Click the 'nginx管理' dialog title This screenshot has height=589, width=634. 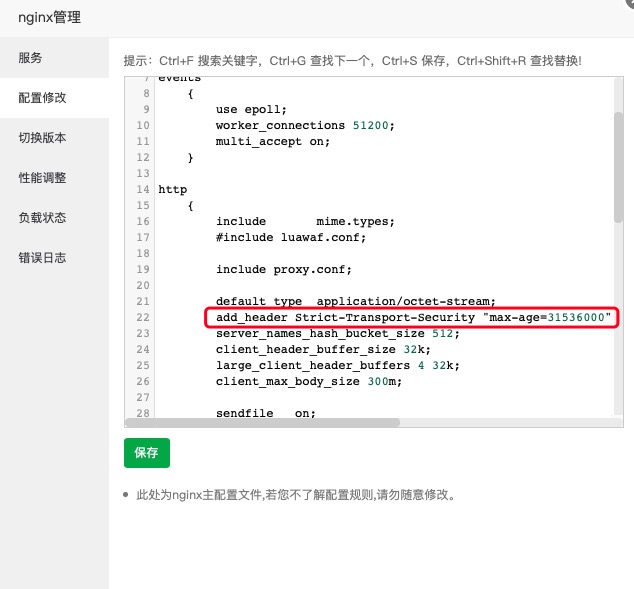coord(50,17)
